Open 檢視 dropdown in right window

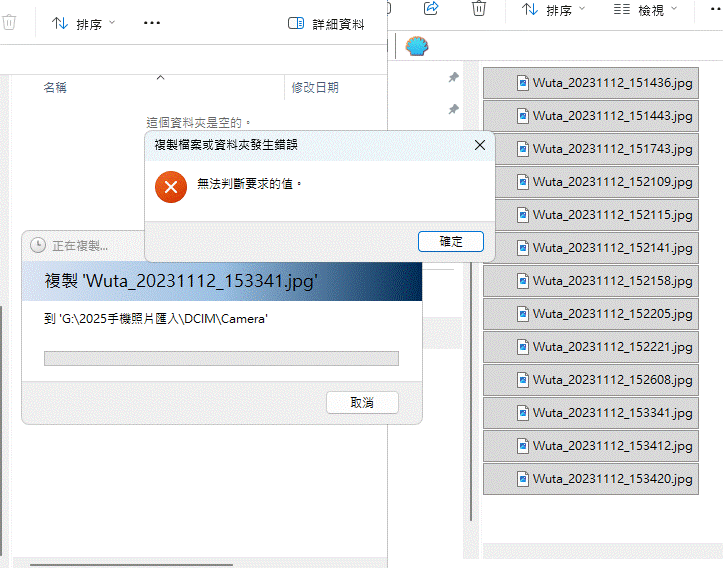click(x=646, y=10)
